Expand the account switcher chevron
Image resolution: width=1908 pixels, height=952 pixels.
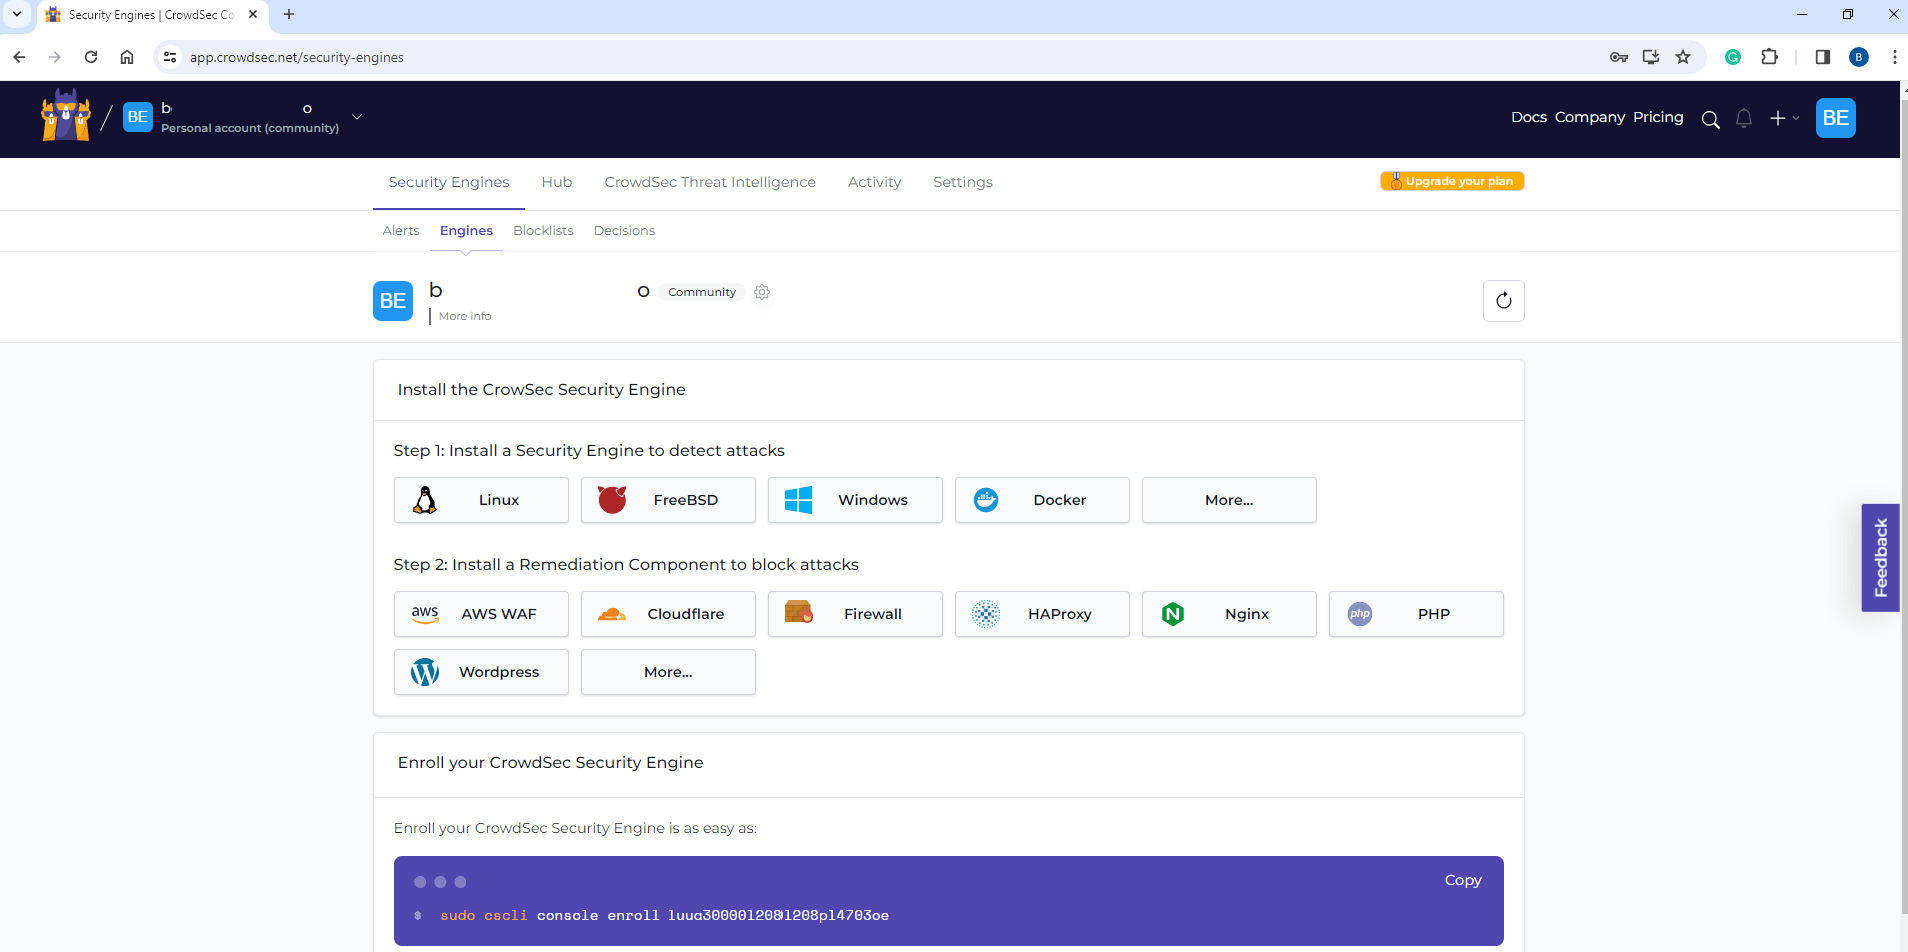pos(357,117)
